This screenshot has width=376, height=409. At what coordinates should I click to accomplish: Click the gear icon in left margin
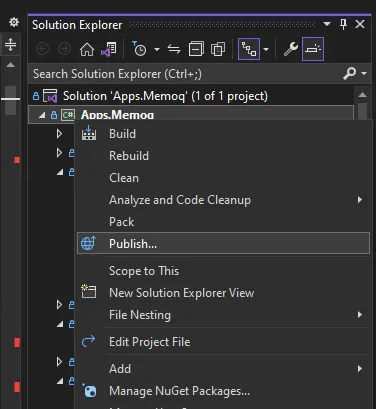14,22
